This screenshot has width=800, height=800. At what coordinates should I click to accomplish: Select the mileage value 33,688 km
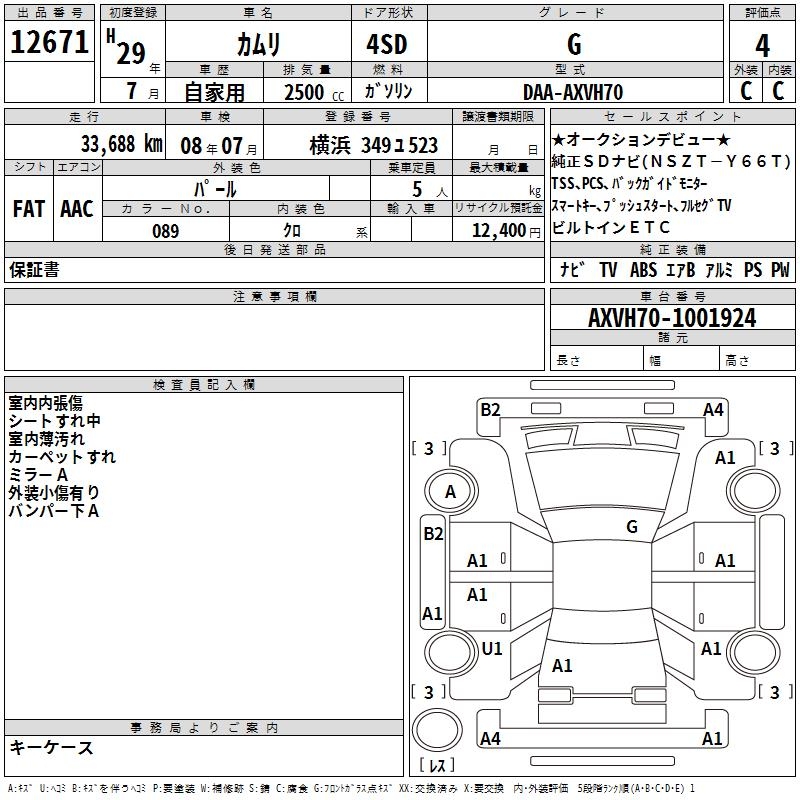(122, 144)
